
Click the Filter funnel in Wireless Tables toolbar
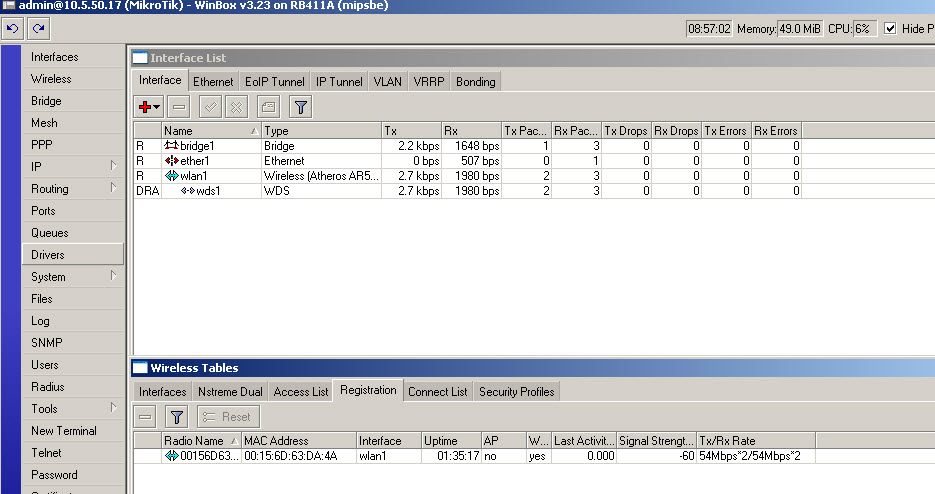coord(177,417)
